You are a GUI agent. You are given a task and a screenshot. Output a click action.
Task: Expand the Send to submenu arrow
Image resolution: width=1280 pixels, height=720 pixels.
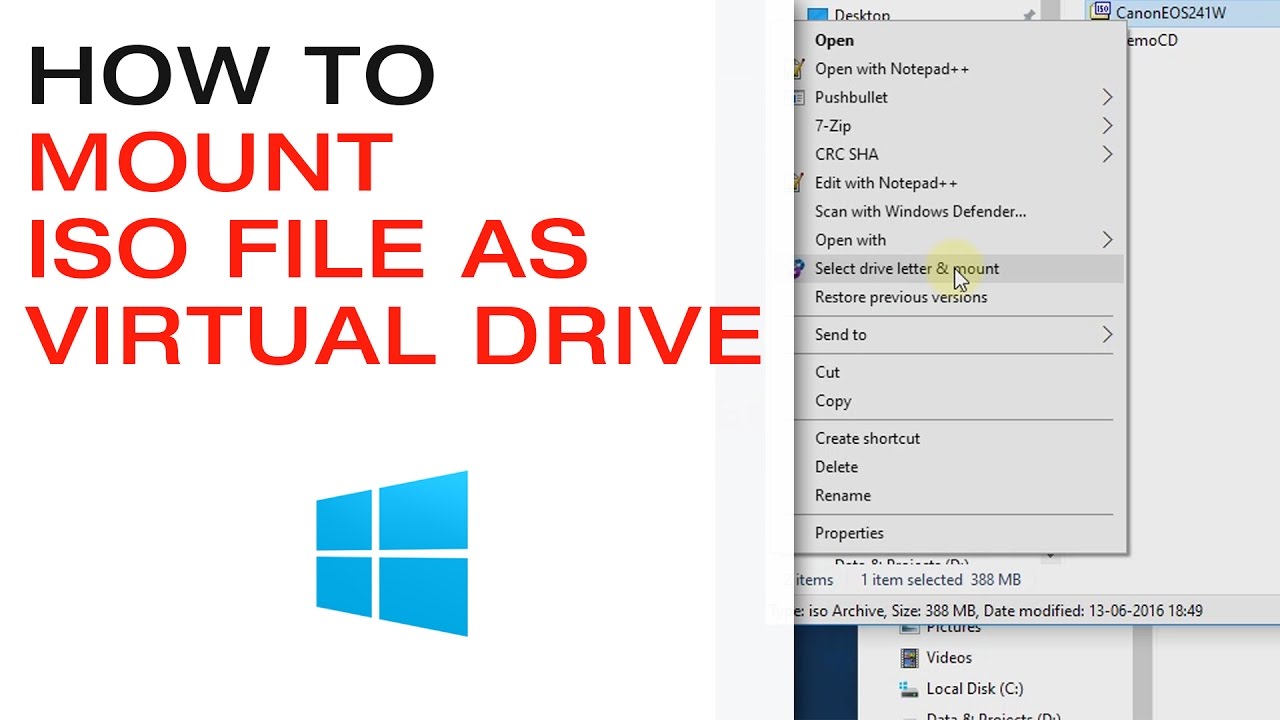coord(1107,334)
